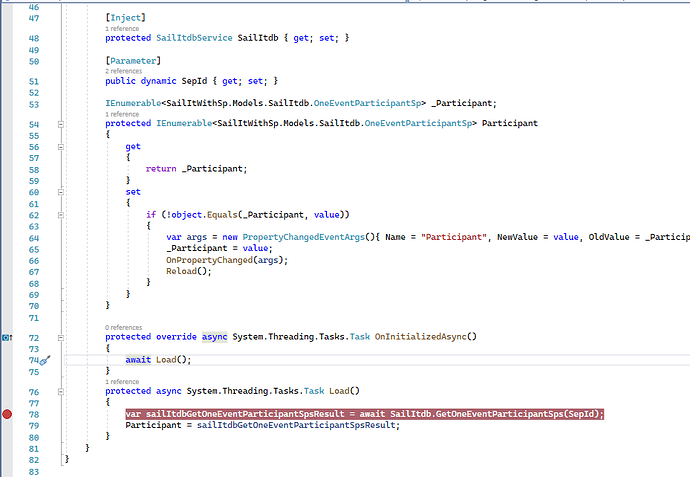Click OnInitializedAsync method name on line 72
Viewport: 690px width, 477px height.
point(421,337)
